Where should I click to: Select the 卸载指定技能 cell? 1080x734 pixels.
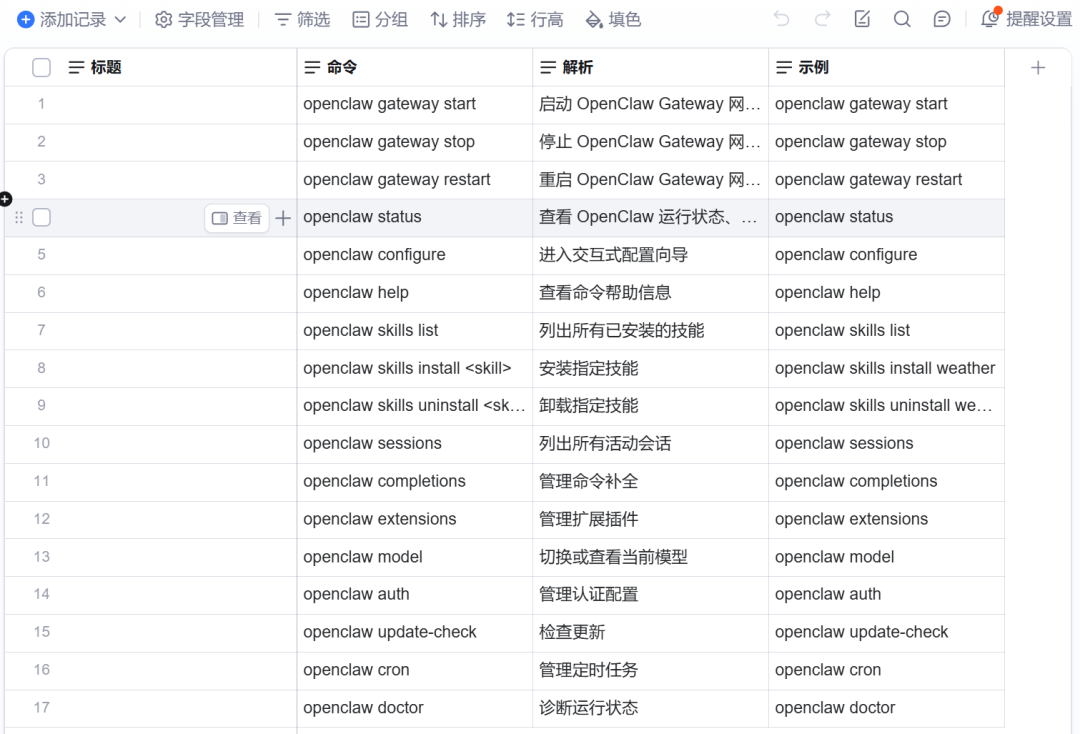point(650,406)
